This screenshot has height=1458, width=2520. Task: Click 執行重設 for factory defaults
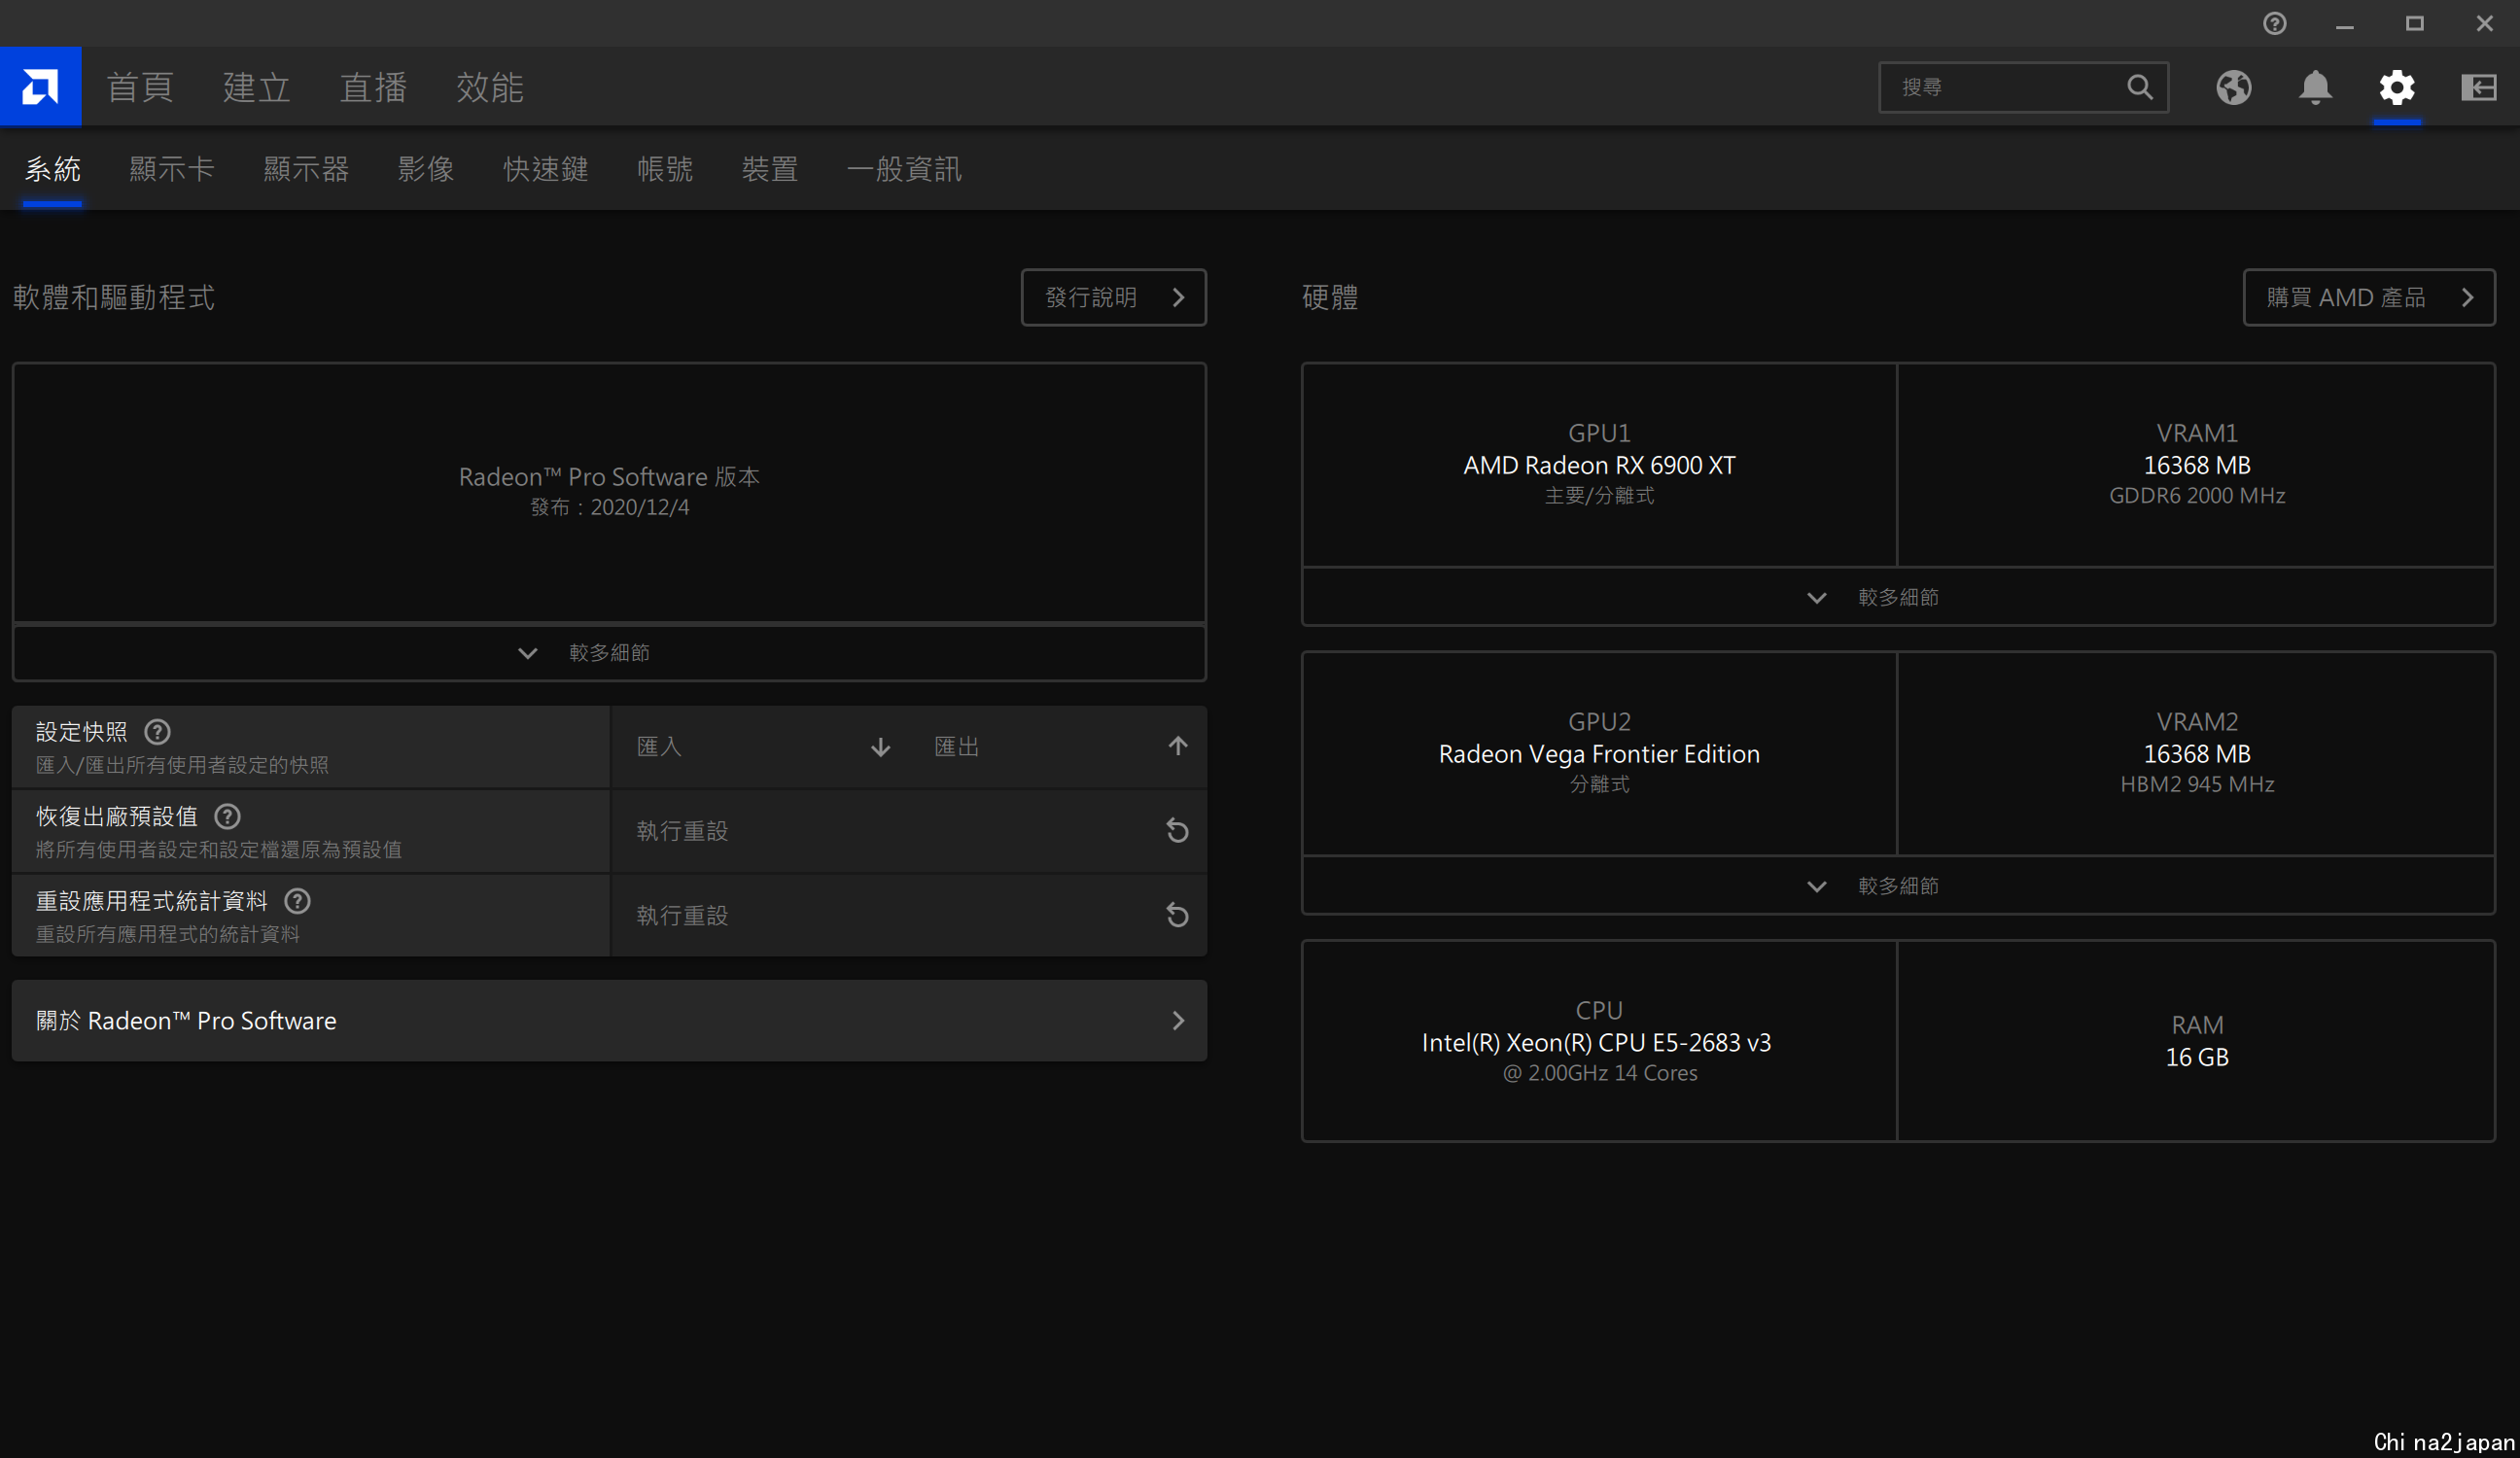tap(909, 831)
